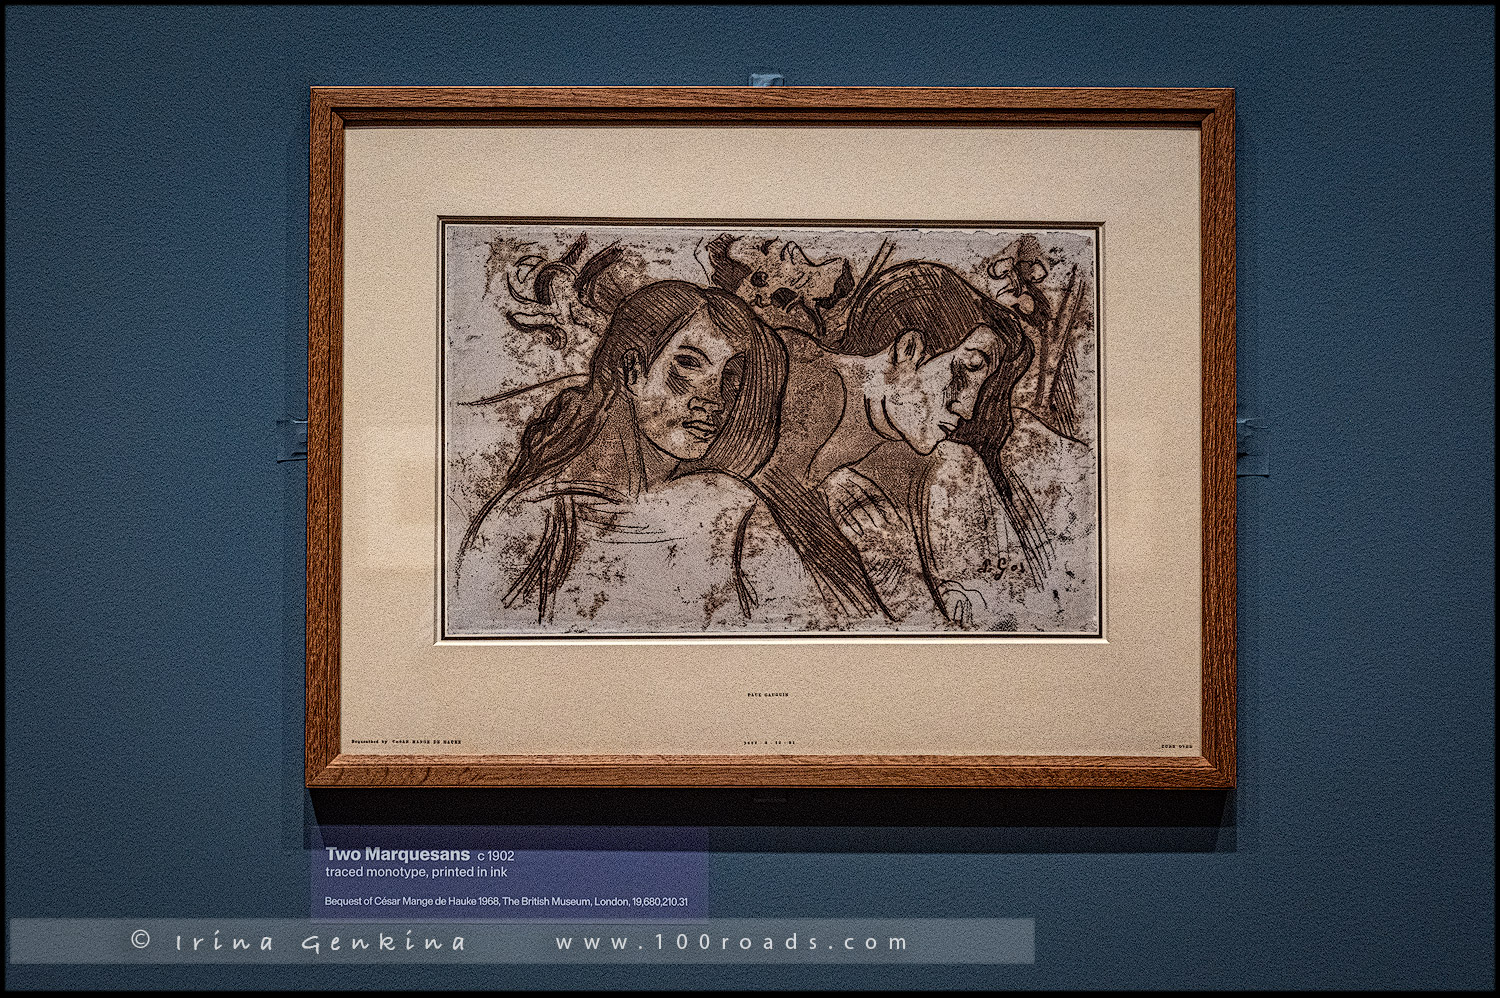Click the small inscription at mat's bottom-right corner

1176,746
